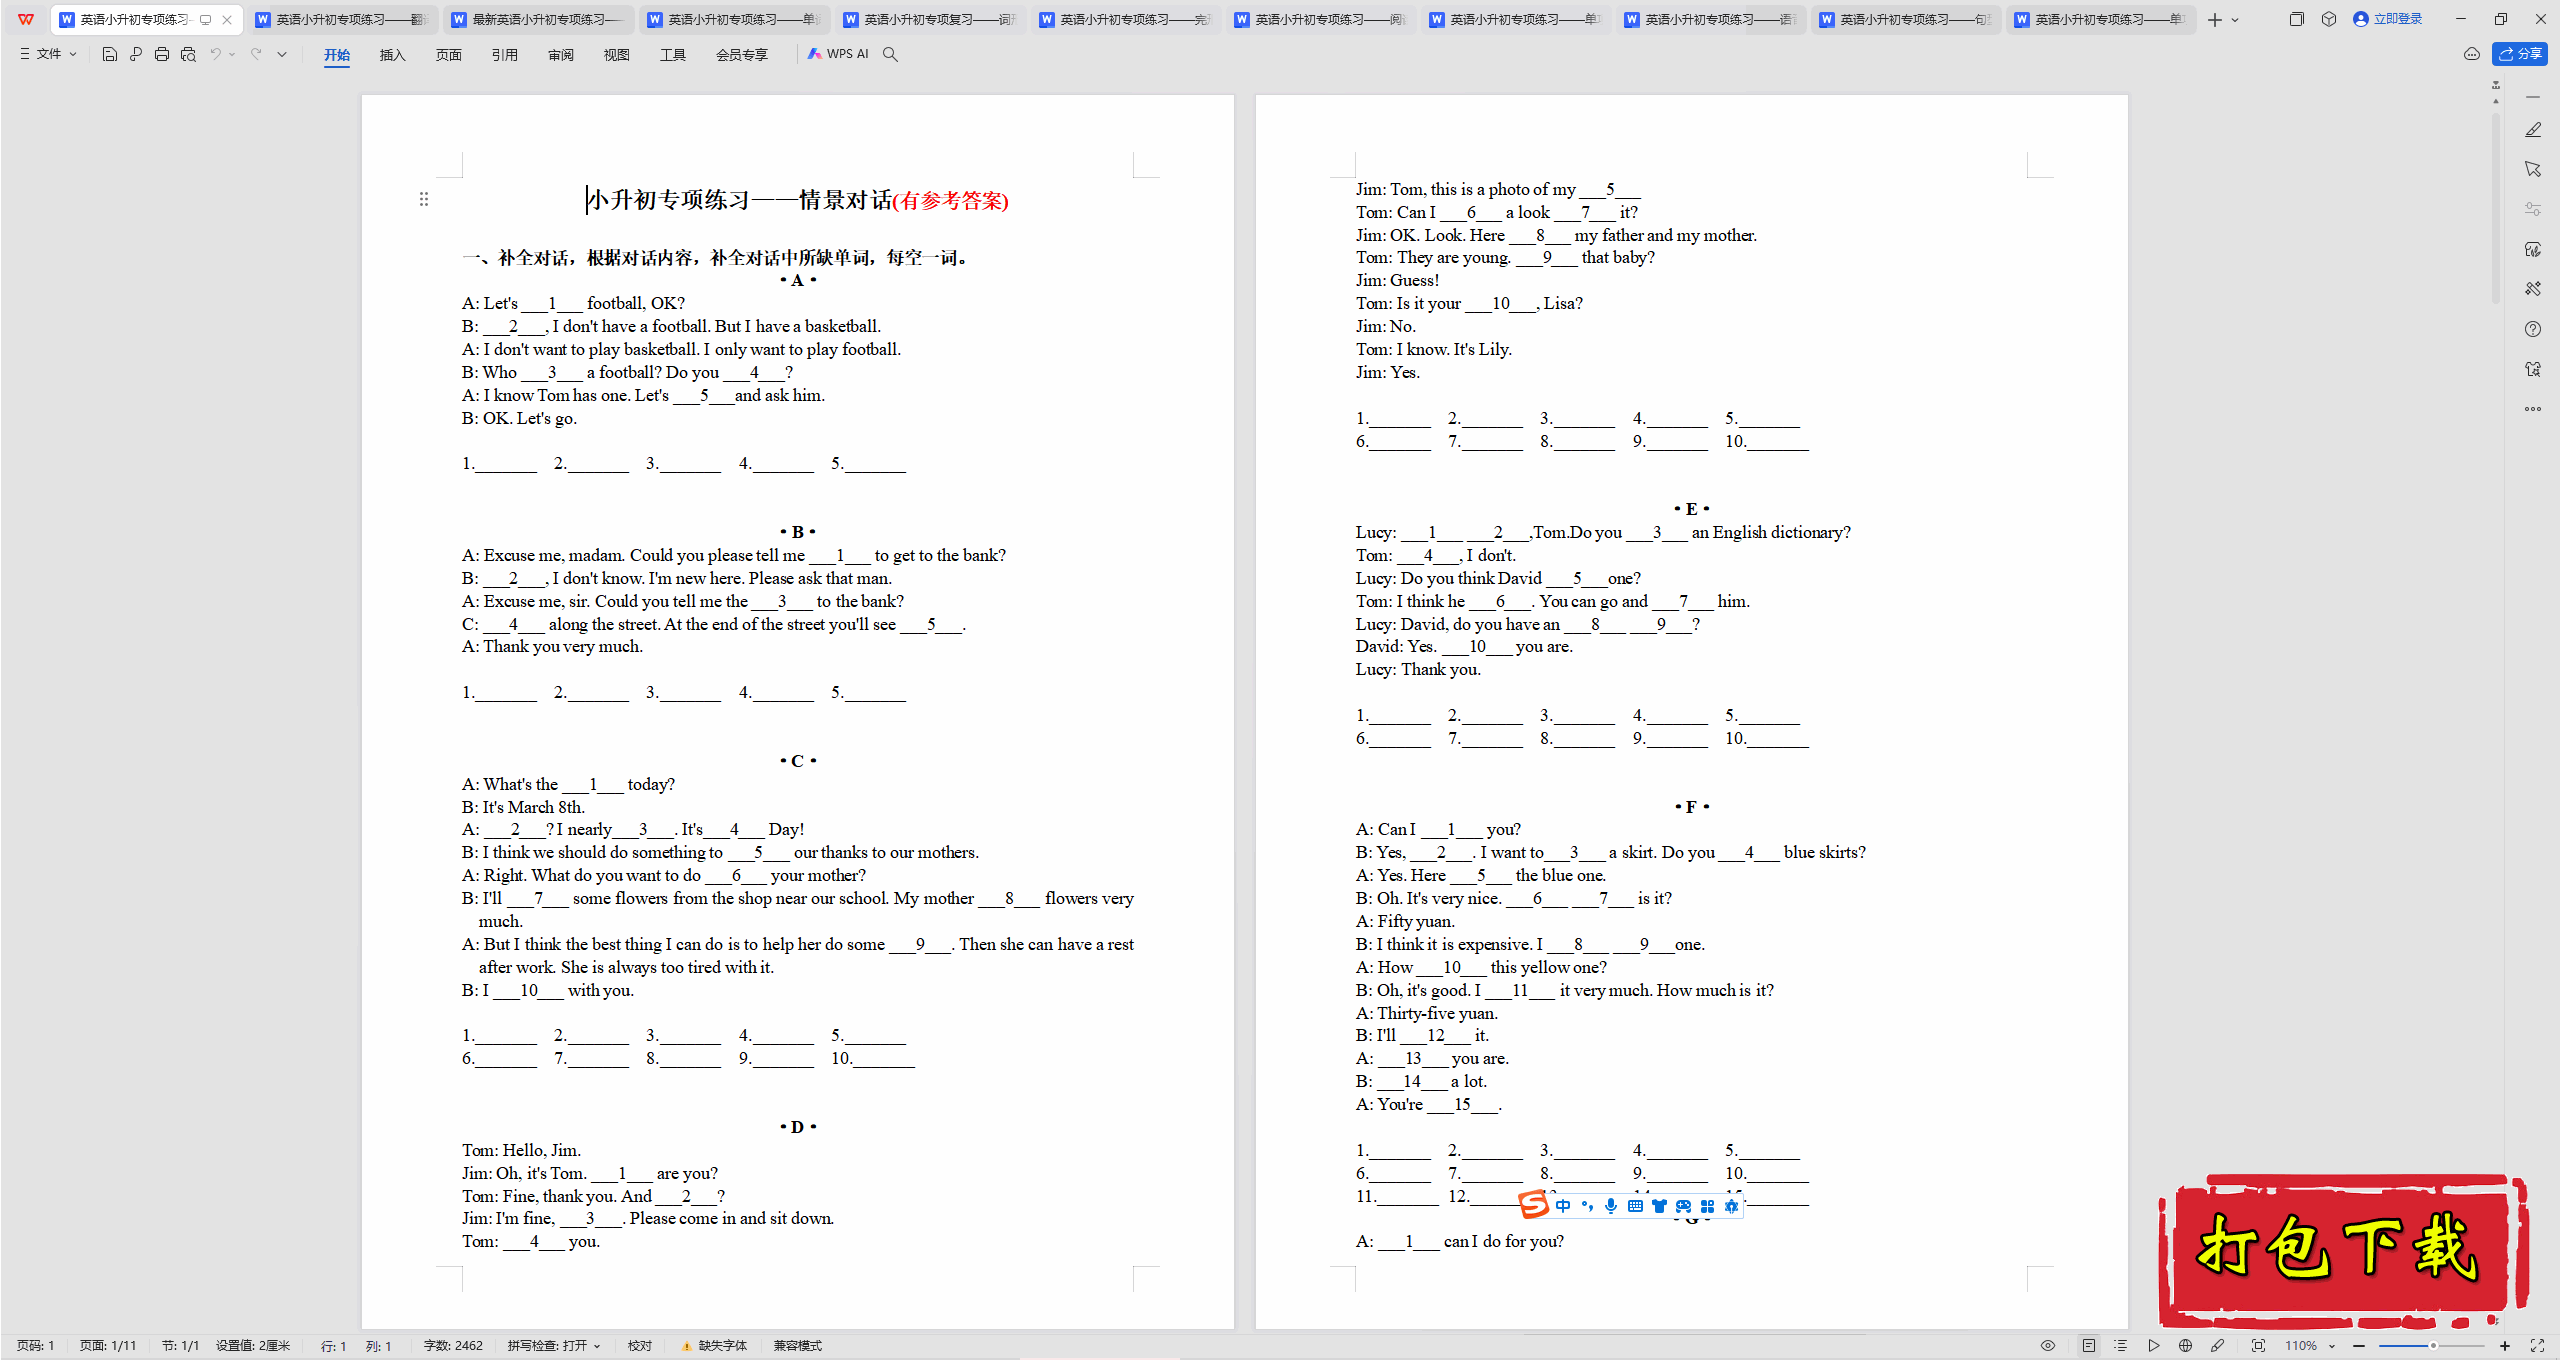
Task: Toggle eye protection mode eye icon
Action: [2048, 1346]
